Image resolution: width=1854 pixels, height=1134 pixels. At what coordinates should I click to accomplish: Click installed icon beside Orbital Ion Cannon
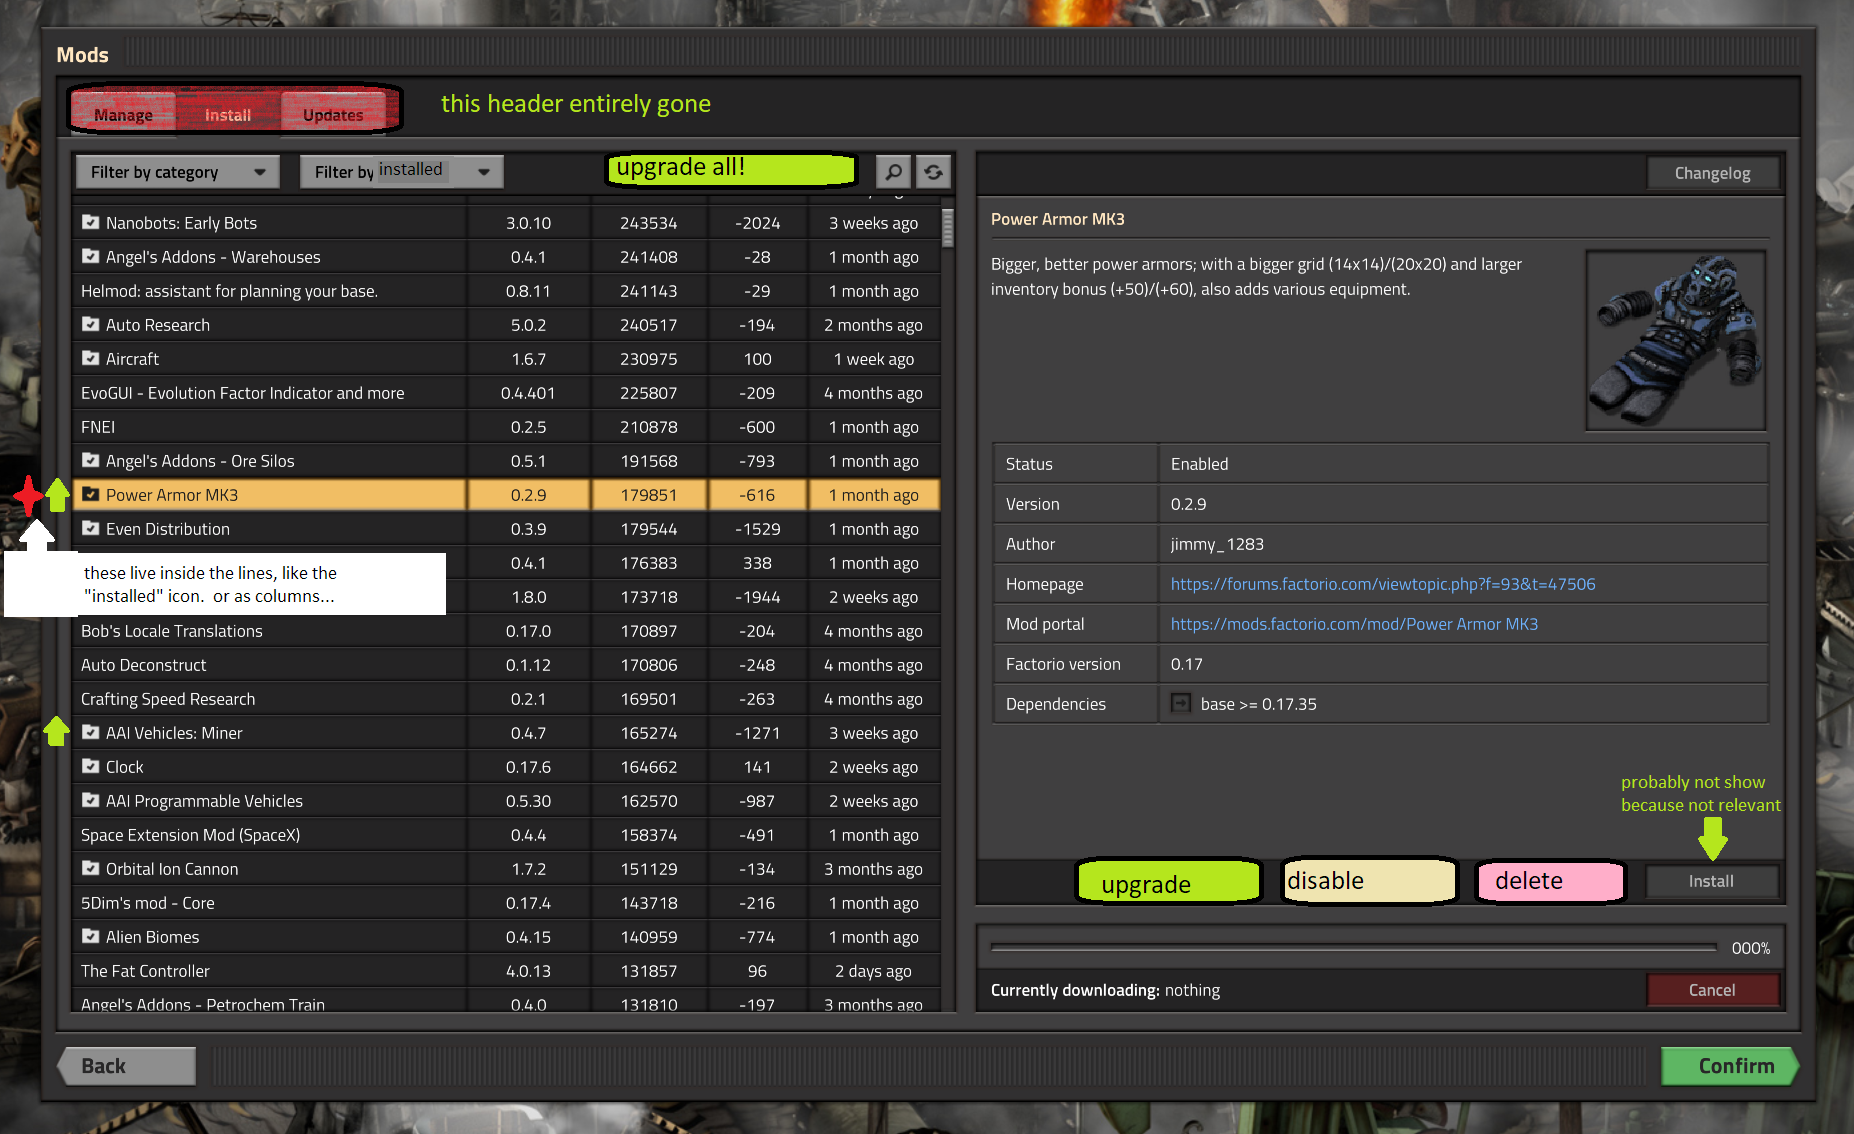[x=90, y=868]
